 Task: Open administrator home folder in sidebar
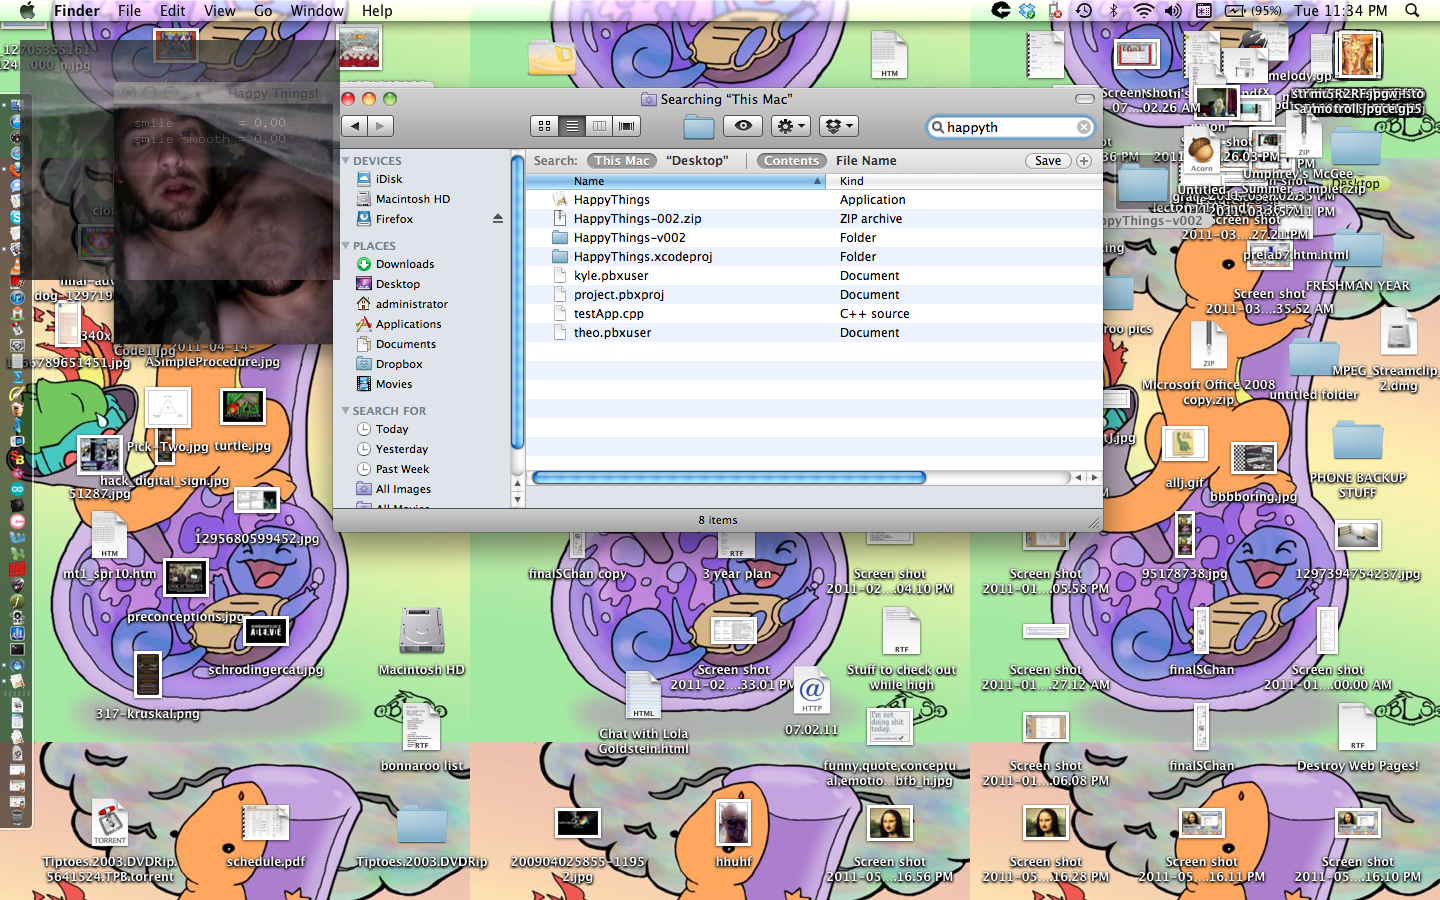coord(411,304)
